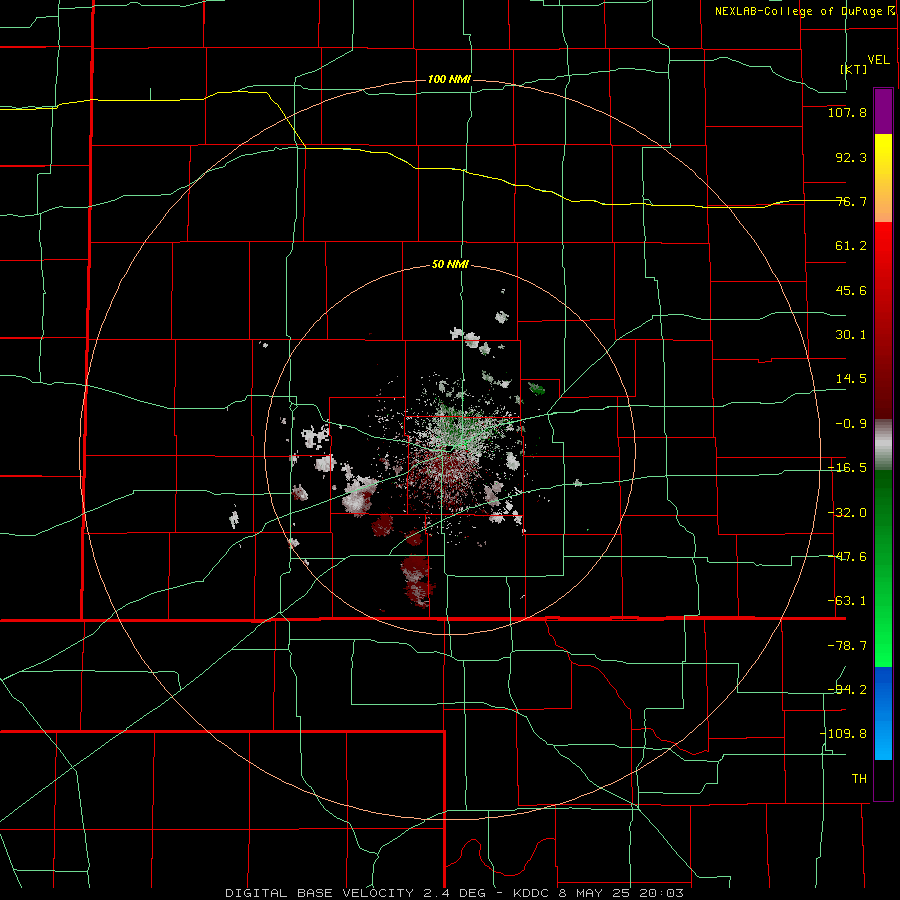Screen dimensions: 900x900
Task: Click the [KT] units label
Action: 854,69
